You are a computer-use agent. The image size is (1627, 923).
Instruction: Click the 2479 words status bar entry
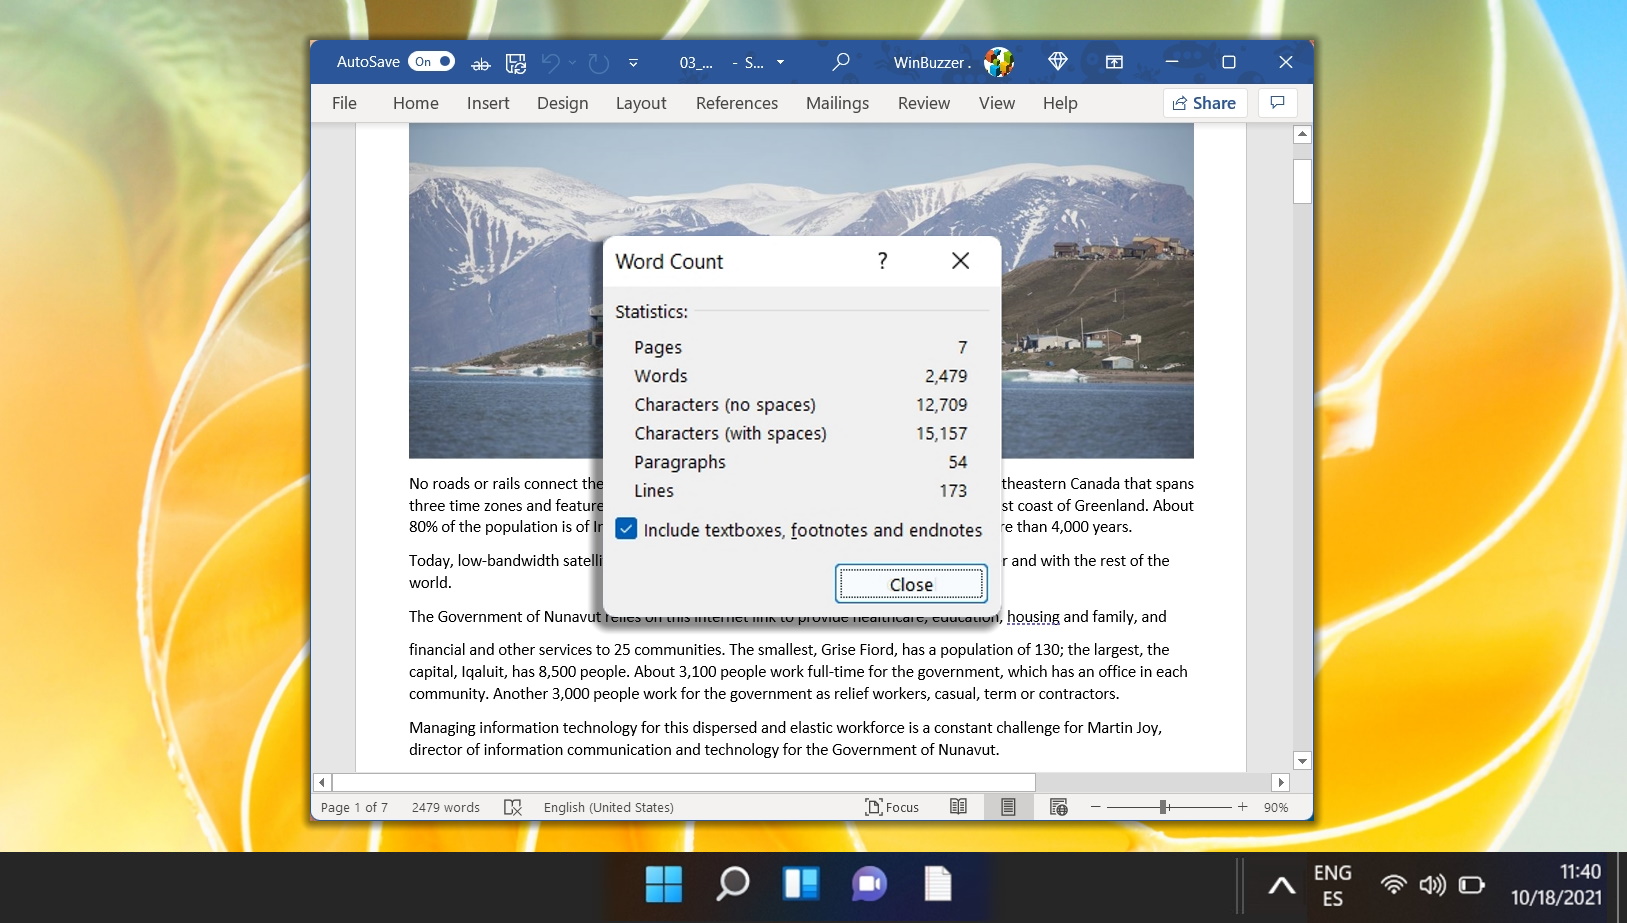pos(446,807)
